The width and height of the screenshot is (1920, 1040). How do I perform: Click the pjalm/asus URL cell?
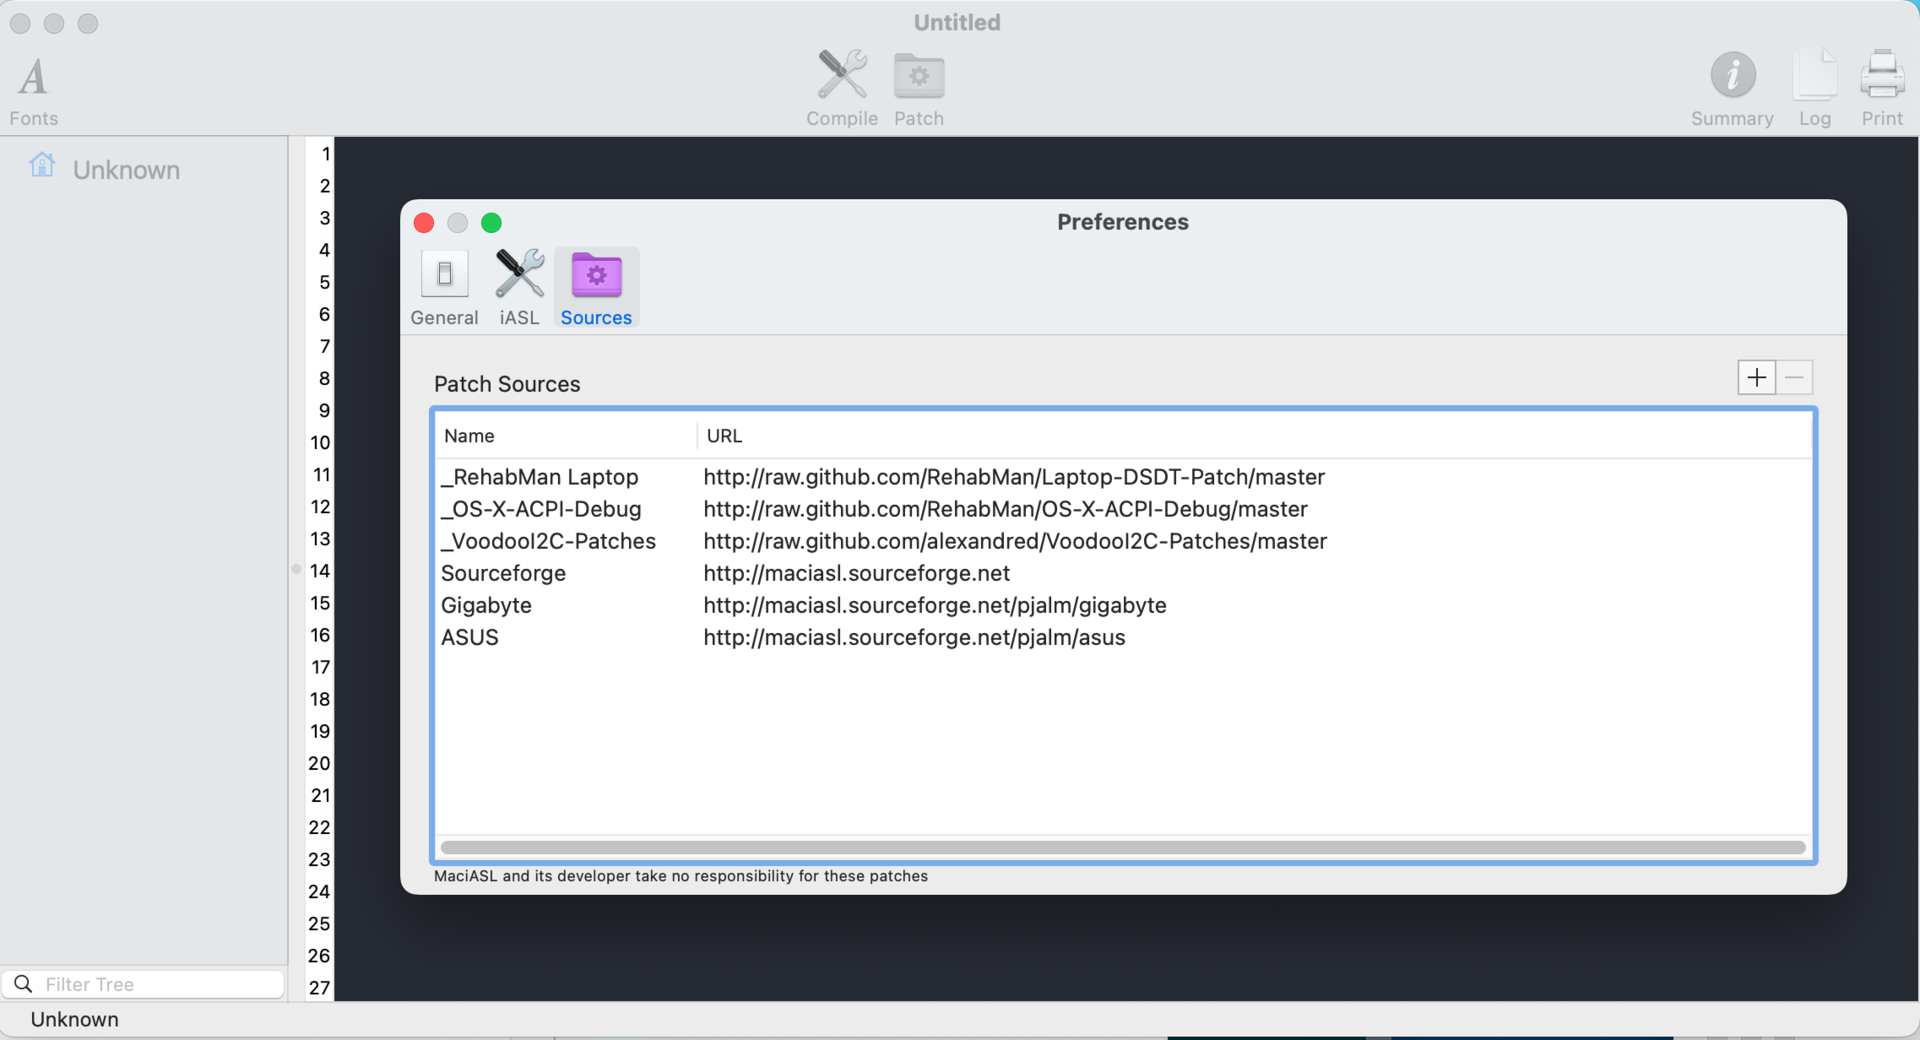tap(914, 637)
